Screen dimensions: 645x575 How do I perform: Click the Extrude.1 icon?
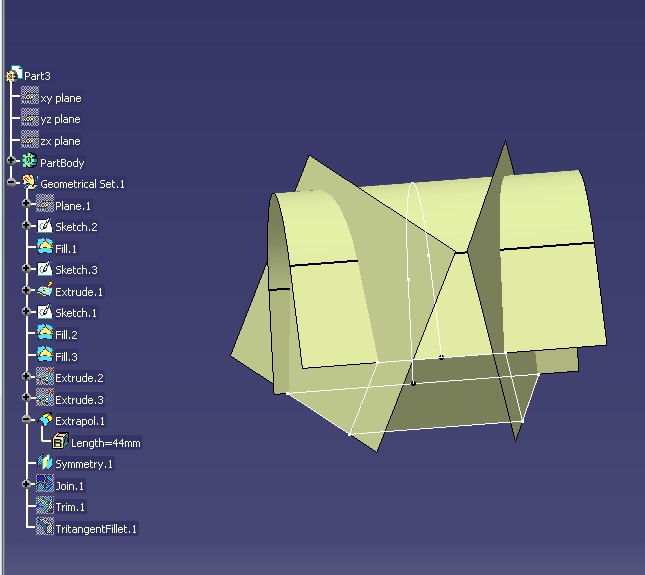pos(45,290)
